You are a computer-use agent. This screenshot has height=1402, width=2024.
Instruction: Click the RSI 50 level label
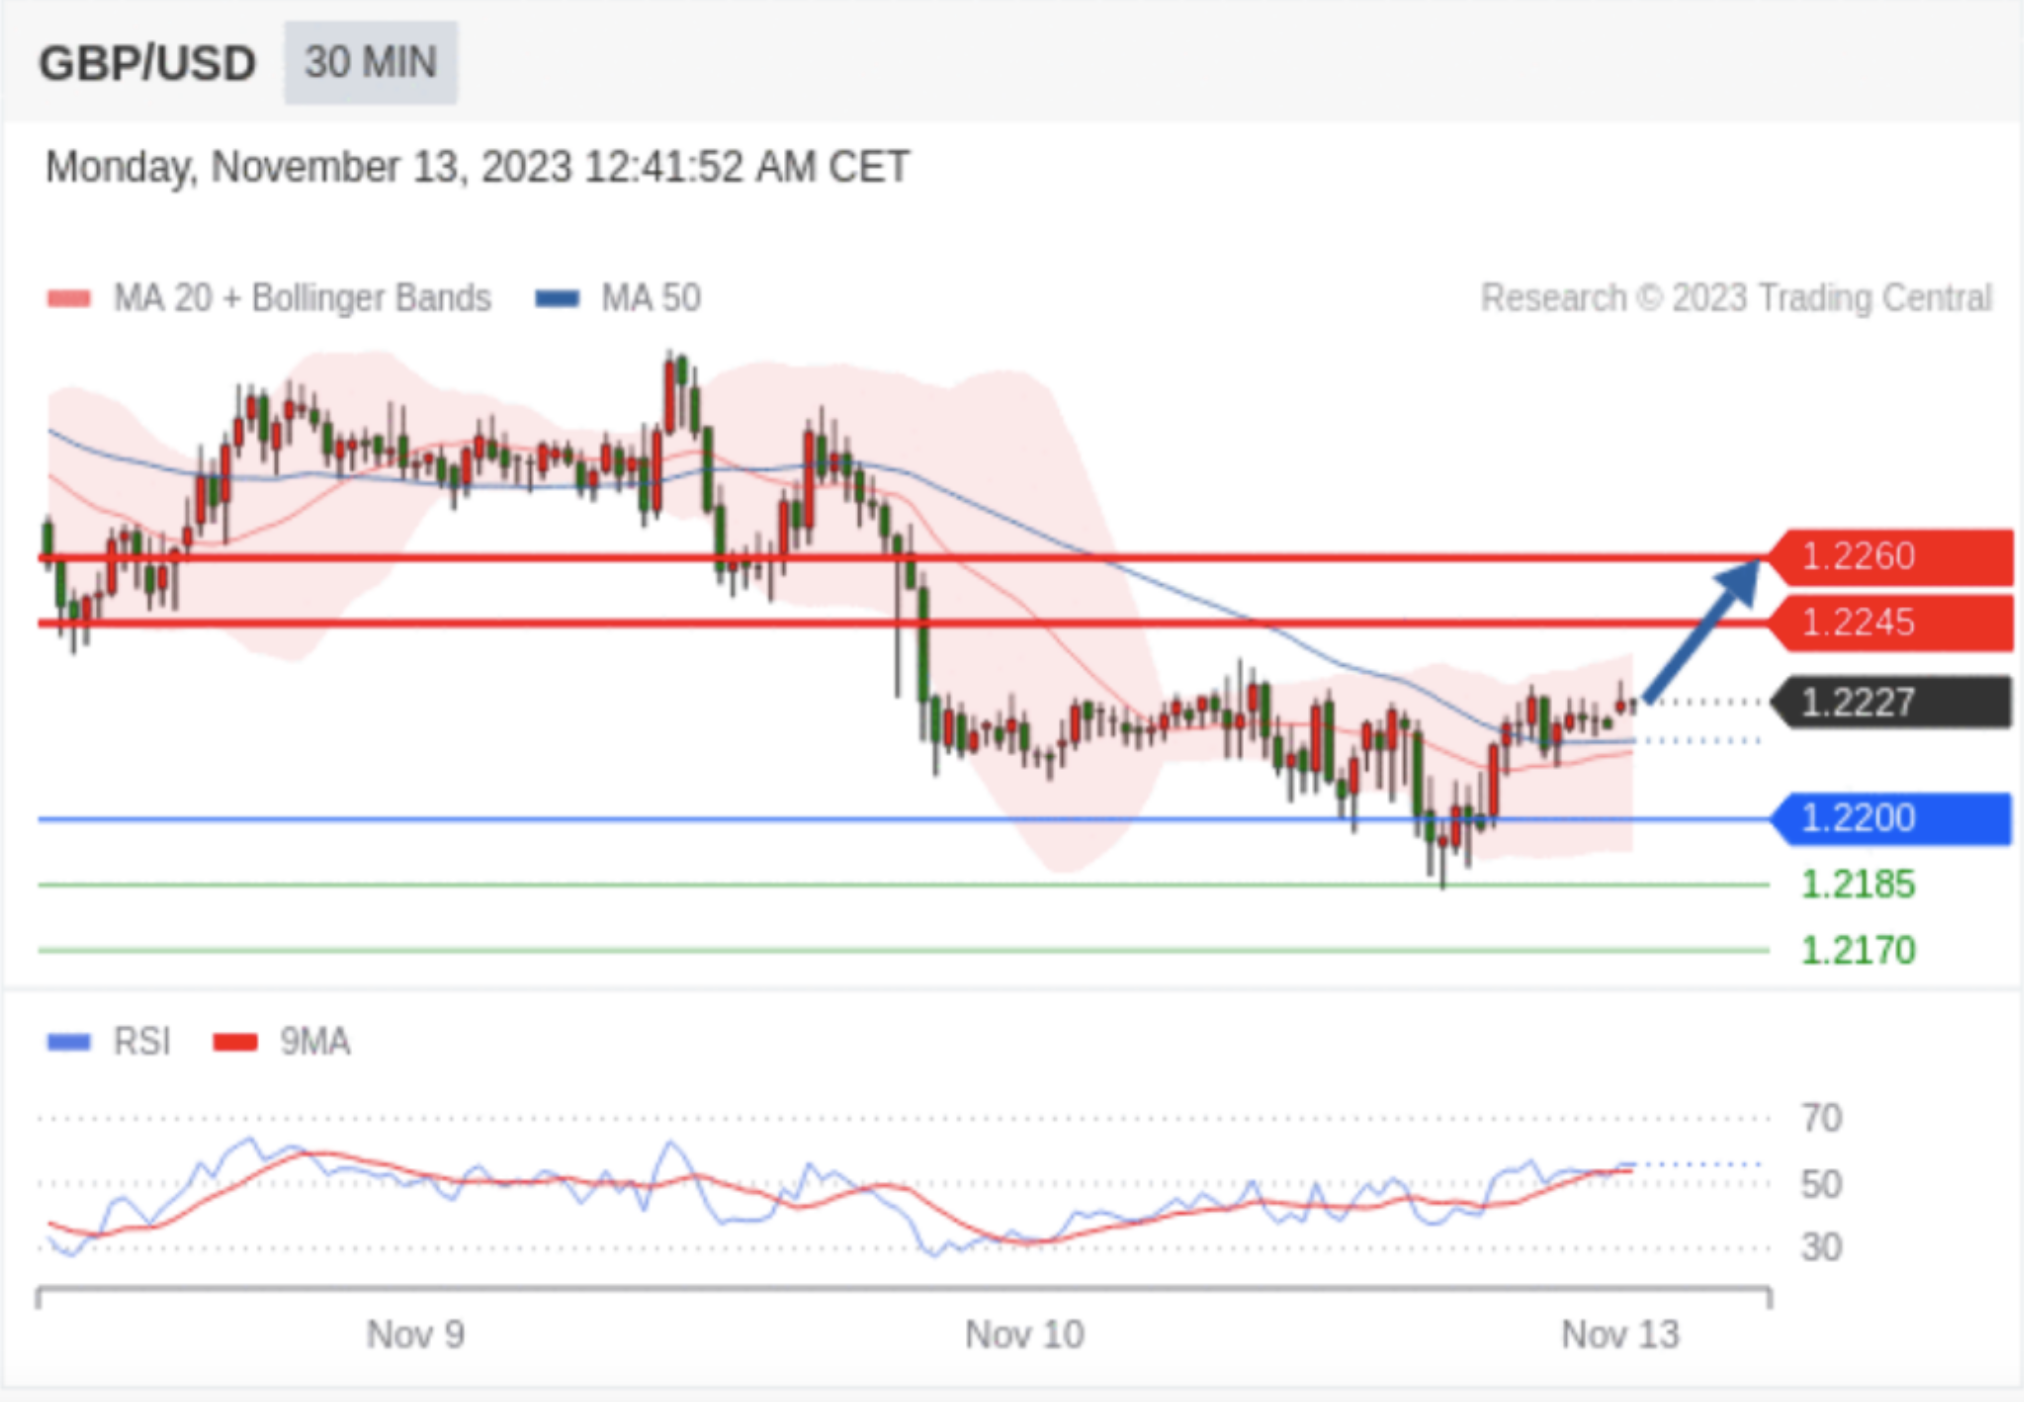point(1821,1185)
